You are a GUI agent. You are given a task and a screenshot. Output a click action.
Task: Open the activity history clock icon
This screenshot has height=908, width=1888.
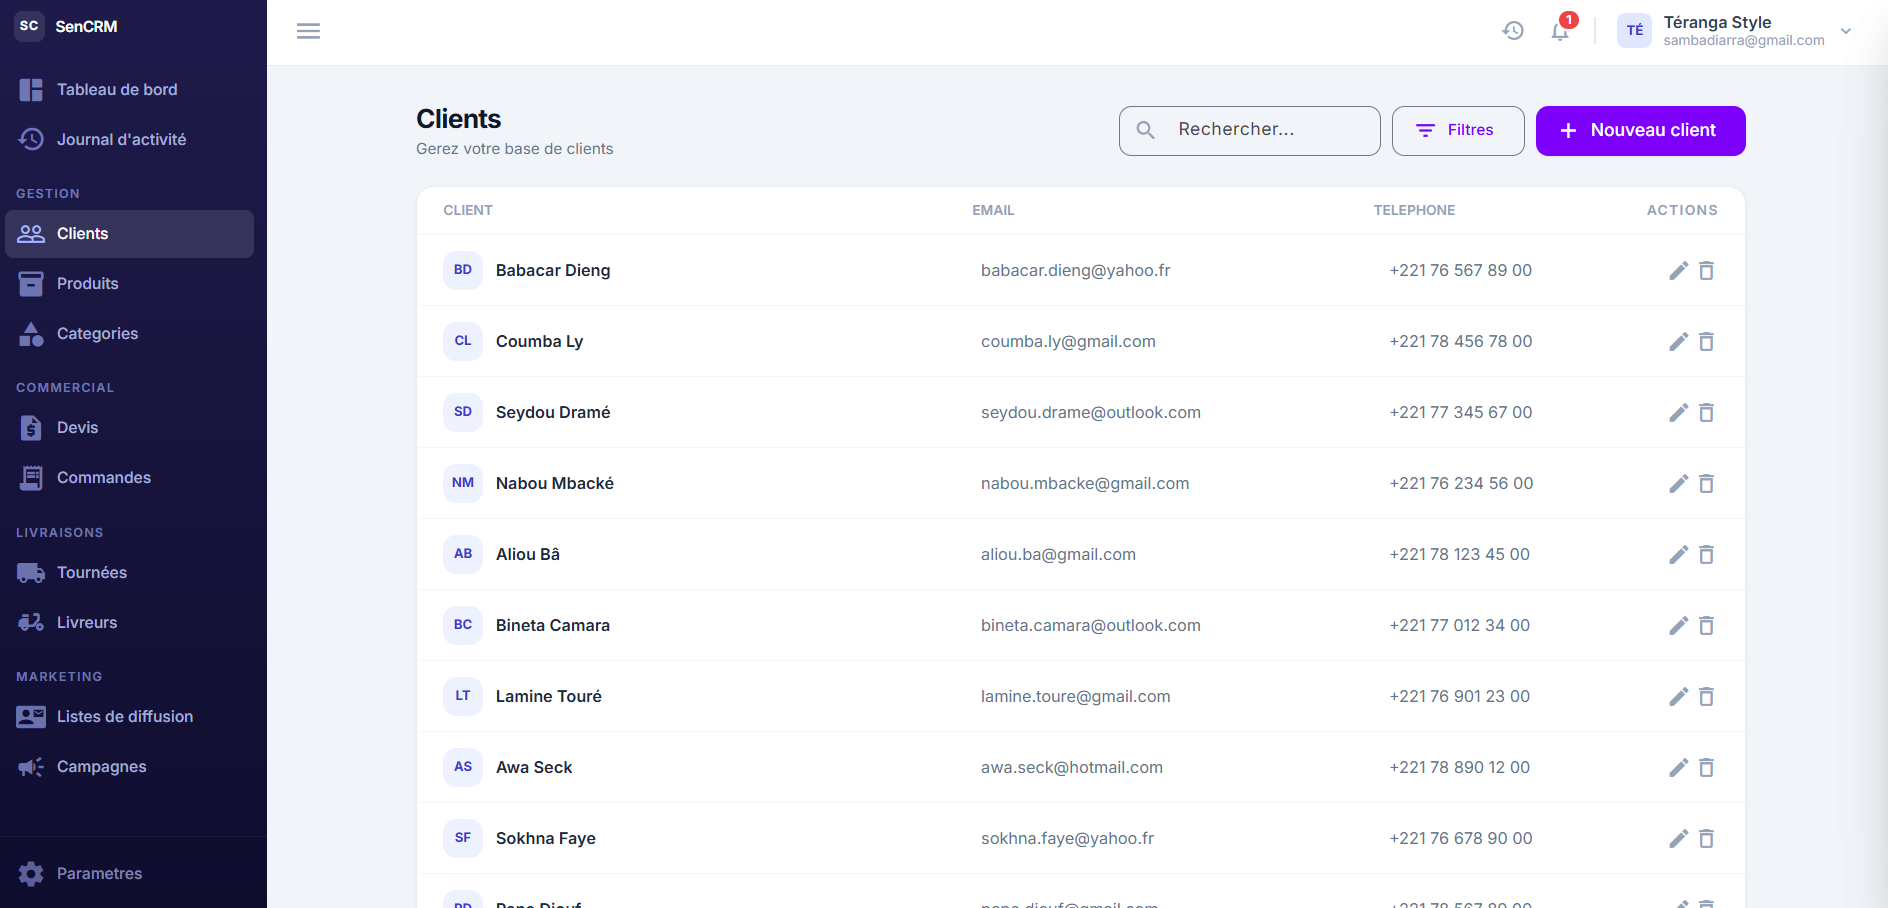(1513, 31)
